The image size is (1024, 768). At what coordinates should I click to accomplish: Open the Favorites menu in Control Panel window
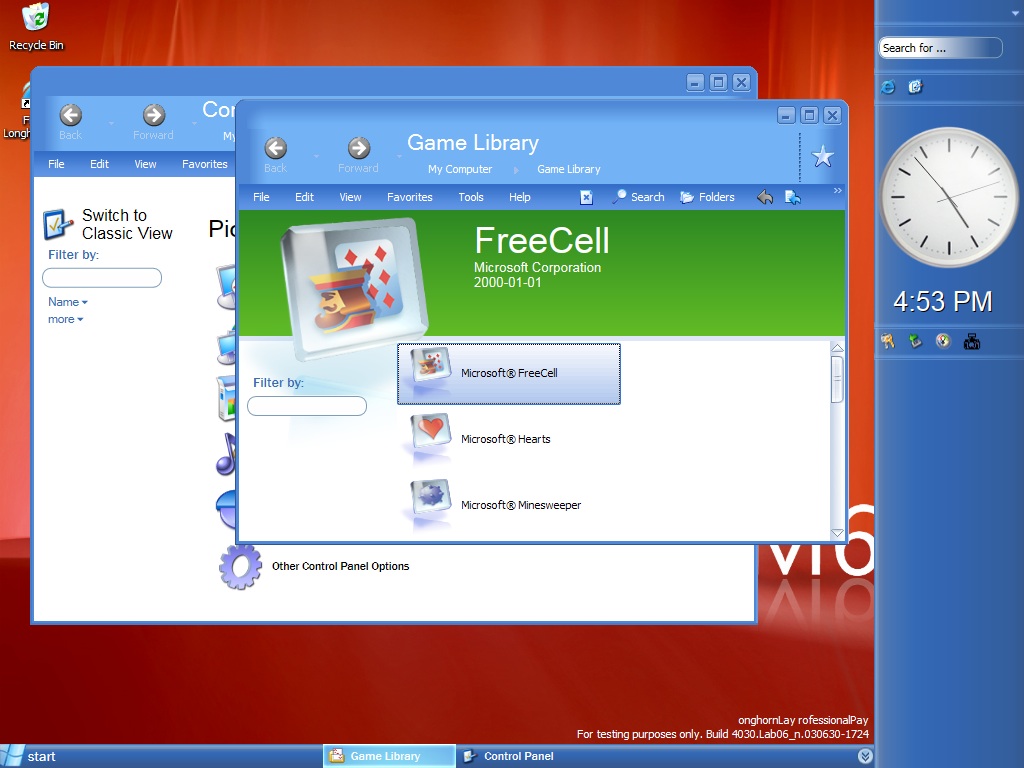click(x=204, y=164)
